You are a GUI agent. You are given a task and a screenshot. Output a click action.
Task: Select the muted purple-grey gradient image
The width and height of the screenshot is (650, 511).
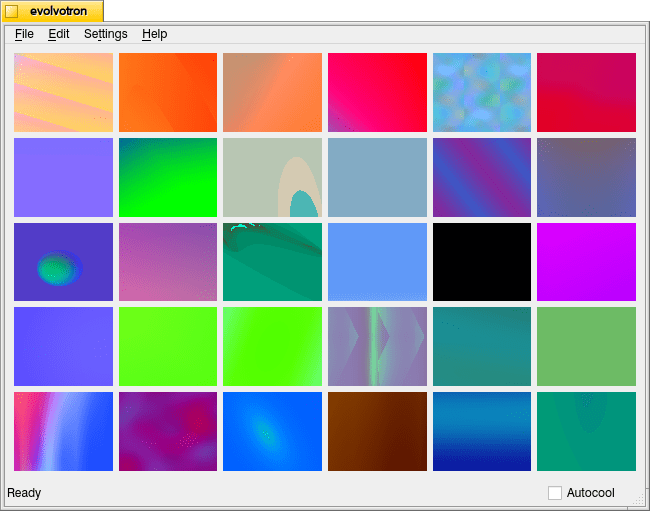coord(586,177)
